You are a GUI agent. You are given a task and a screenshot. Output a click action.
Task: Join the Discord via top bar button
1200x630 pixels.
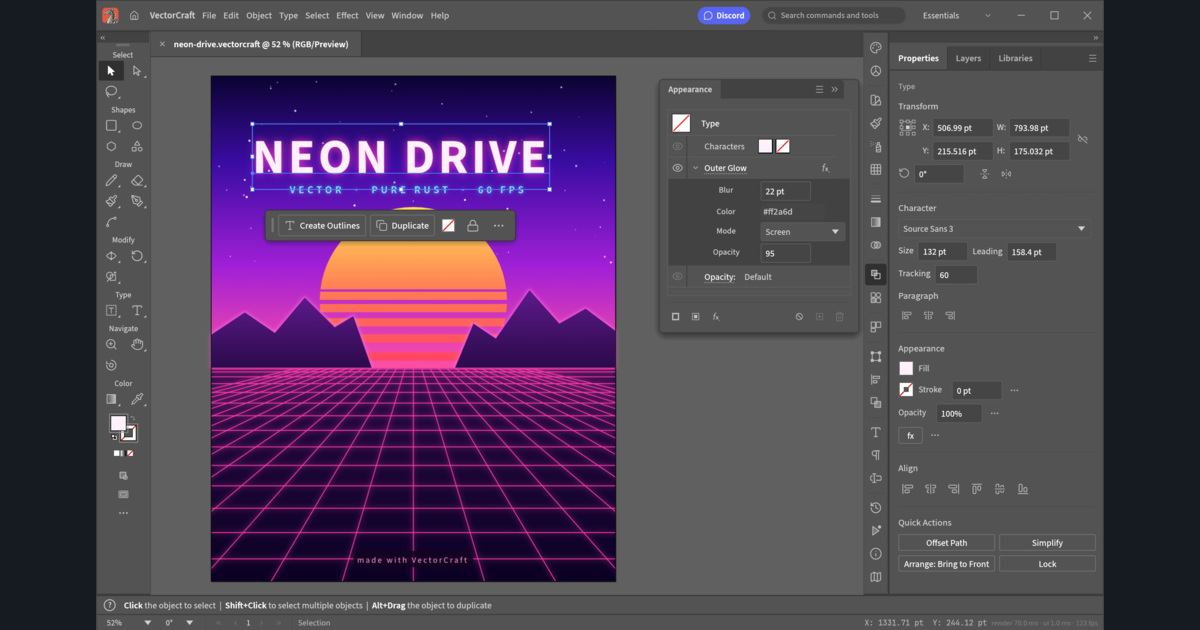(724, 16)
